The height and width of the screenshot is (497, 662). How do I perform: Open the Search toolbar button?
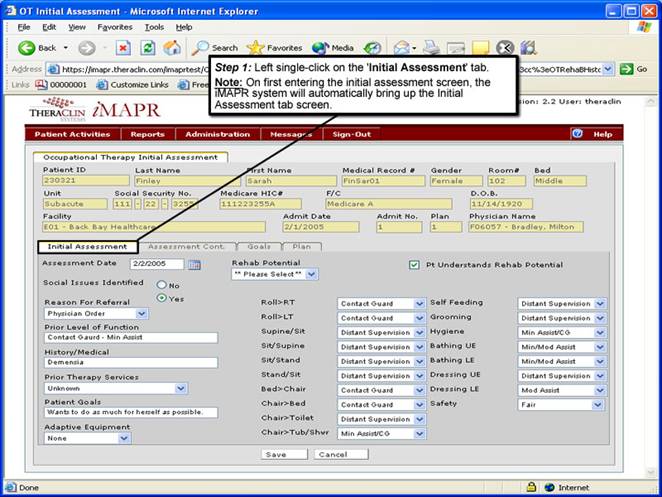pos(215,47)
